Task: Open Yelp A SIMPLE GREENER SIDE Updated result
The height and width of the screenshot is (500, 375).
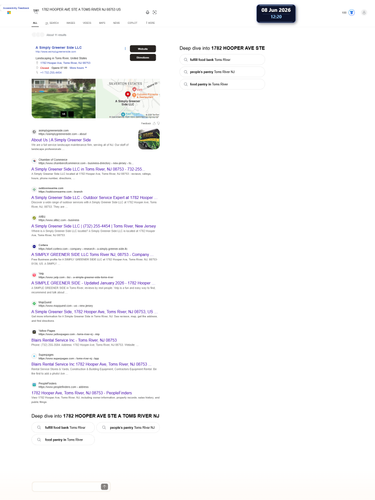Action: [92, 283]
